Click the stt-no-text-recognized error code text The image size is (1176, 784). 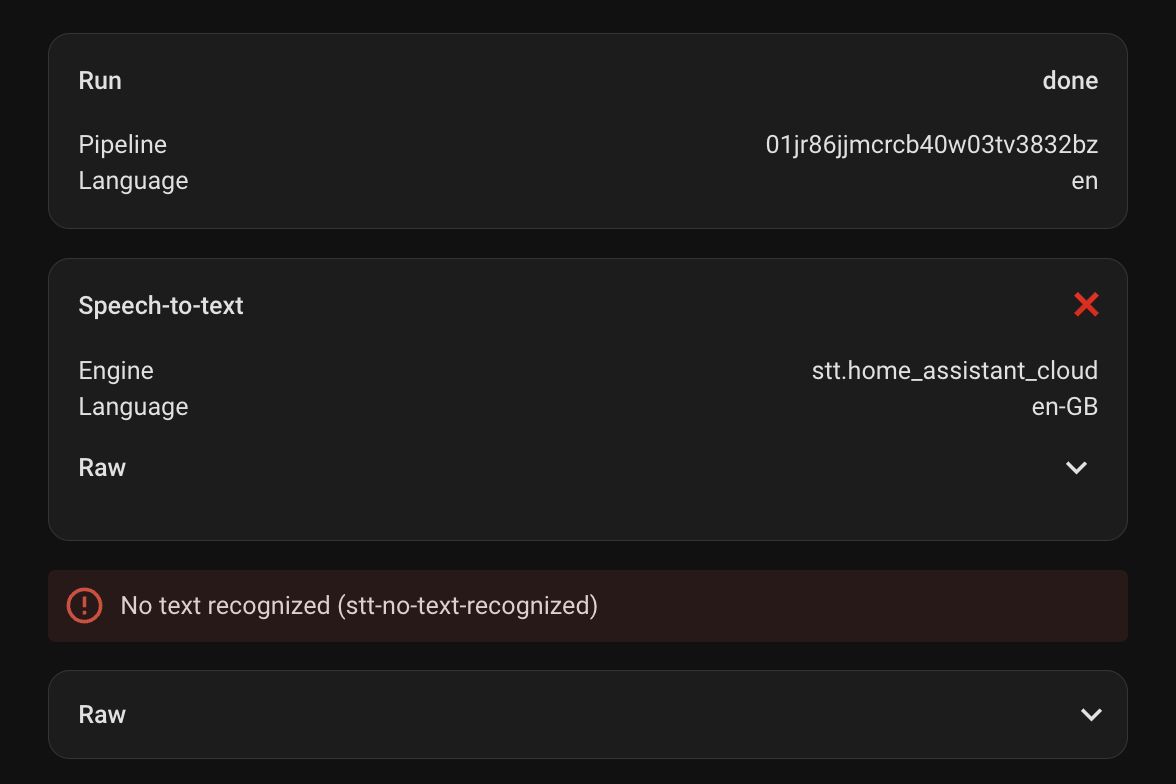(x=468, y=605)
